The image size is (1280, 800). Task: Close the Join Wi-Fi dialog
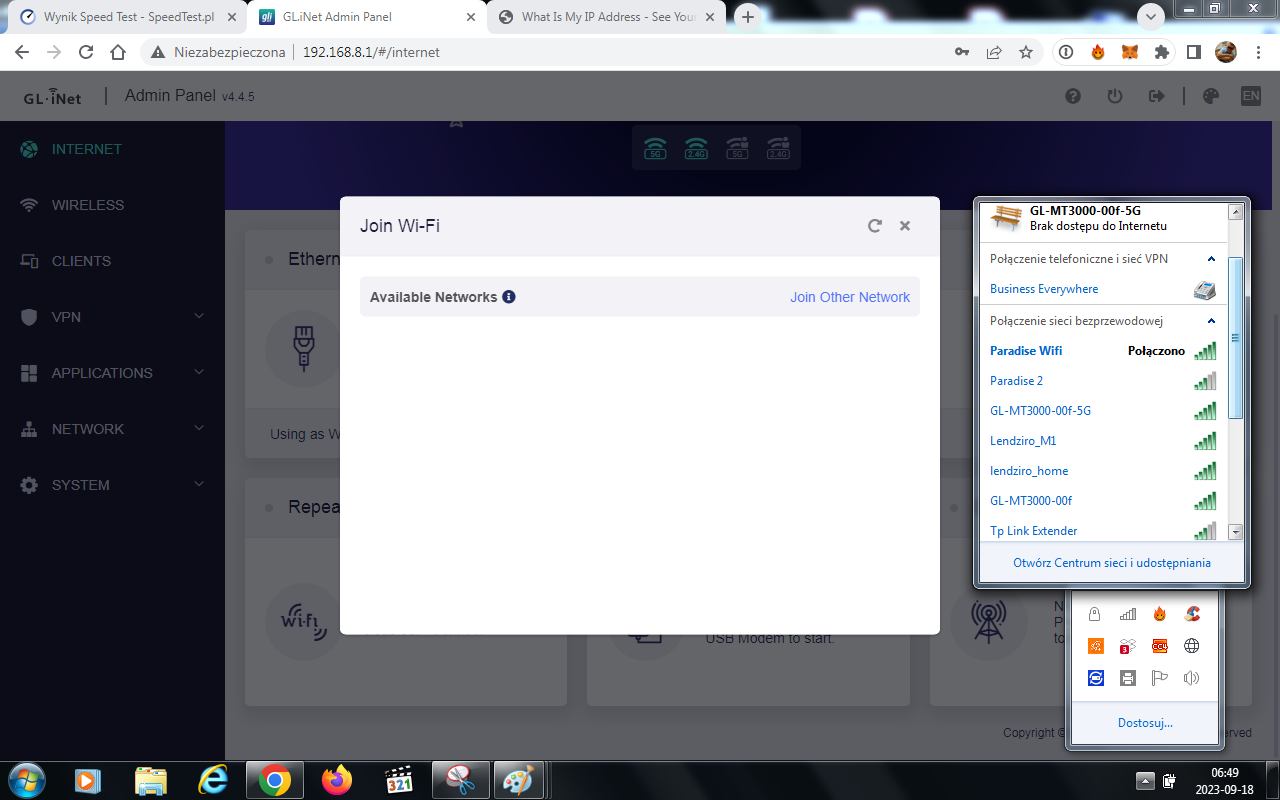905,226
